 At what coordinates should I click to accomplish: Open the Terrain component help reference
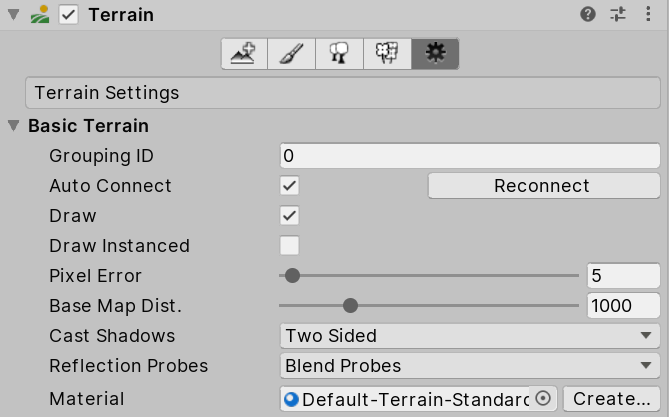588,15
